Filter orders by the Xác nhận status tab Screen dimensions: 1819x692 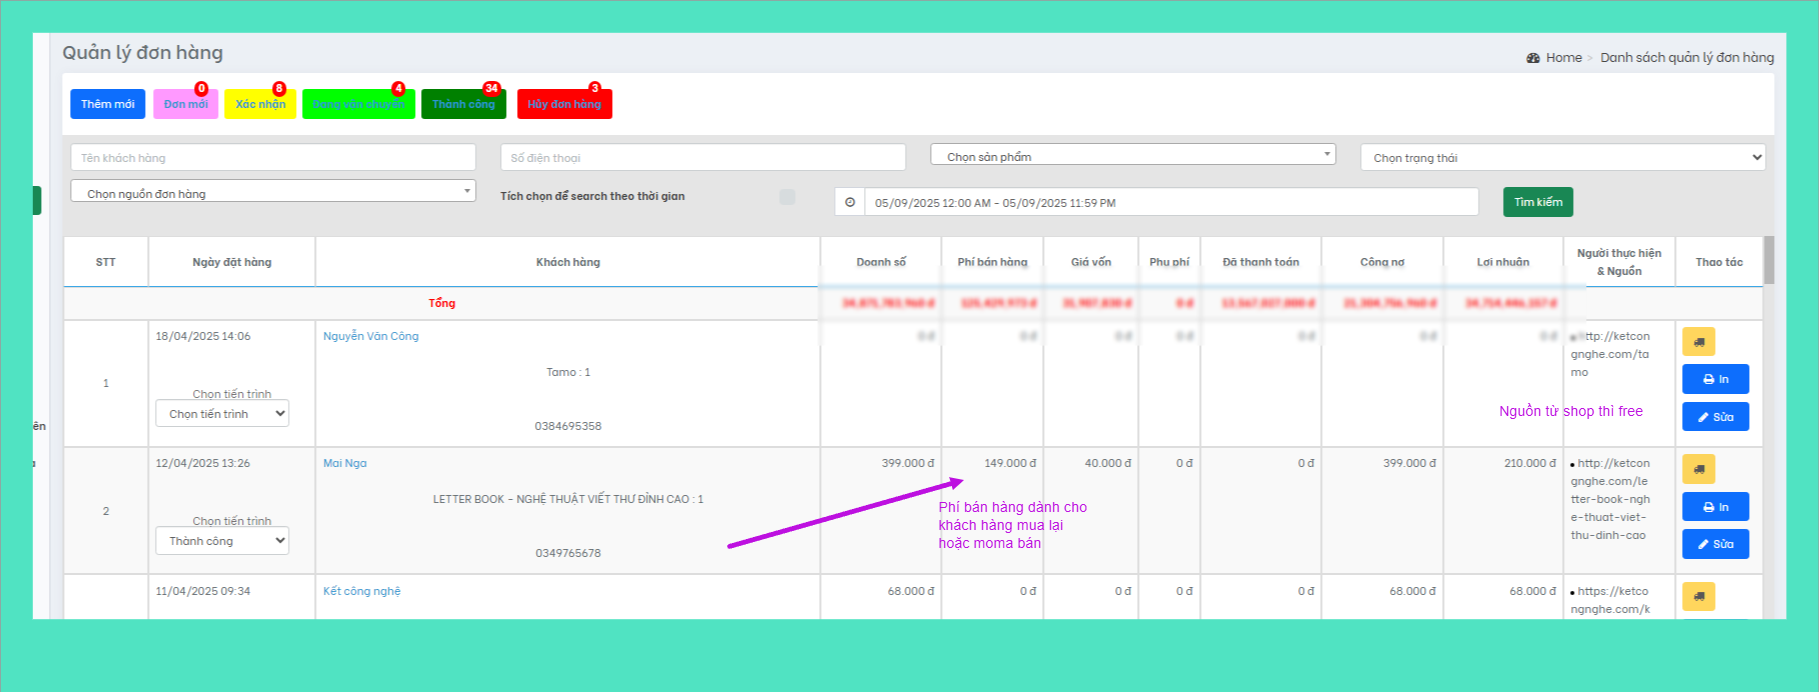pos(260,104)
